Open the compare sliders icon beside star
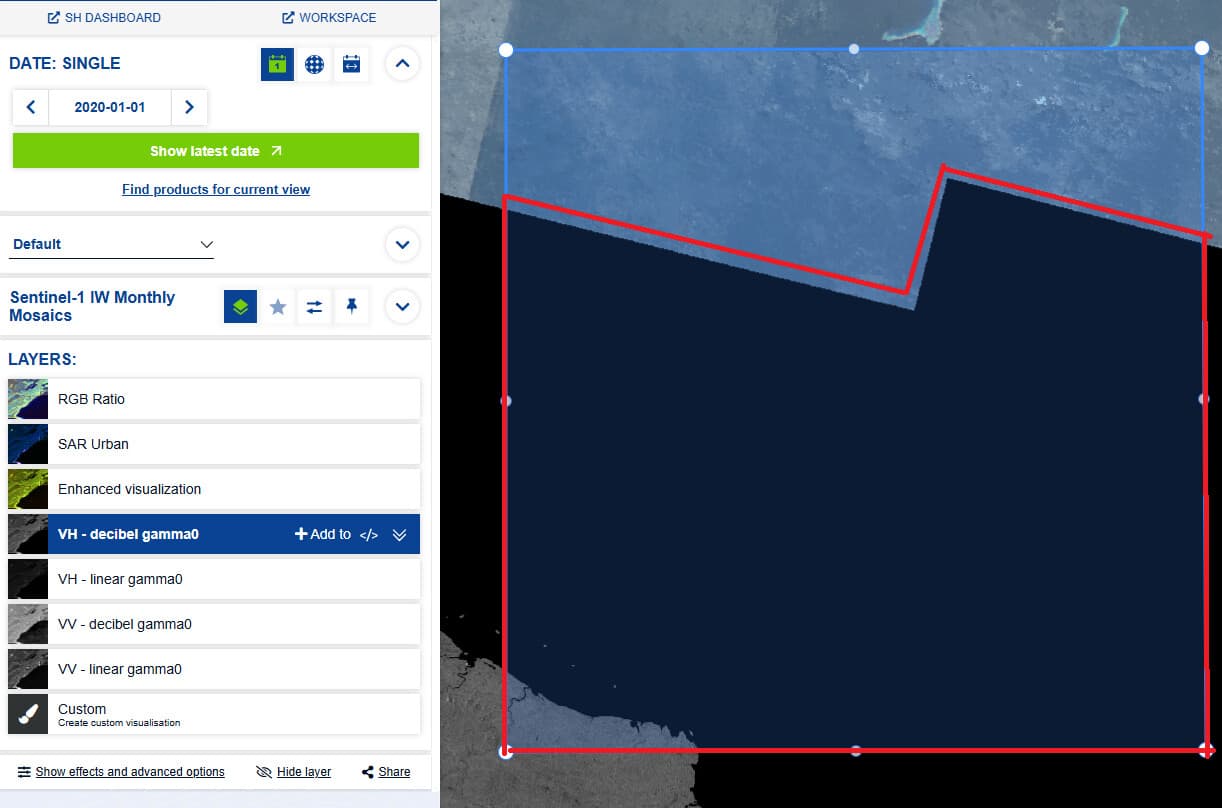The height and width of the screenshot is (808, 1222). tap(314, 307)
